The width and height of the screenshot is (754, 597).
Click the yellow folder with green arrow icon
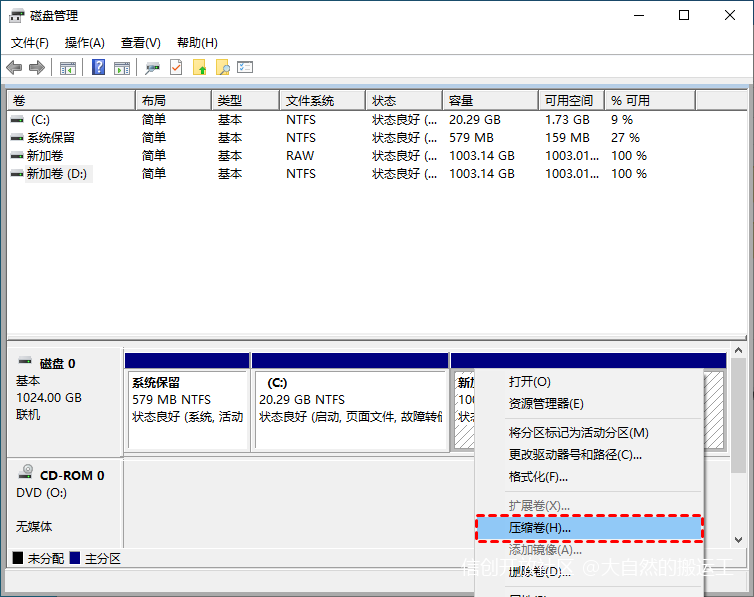coord(200,67)
